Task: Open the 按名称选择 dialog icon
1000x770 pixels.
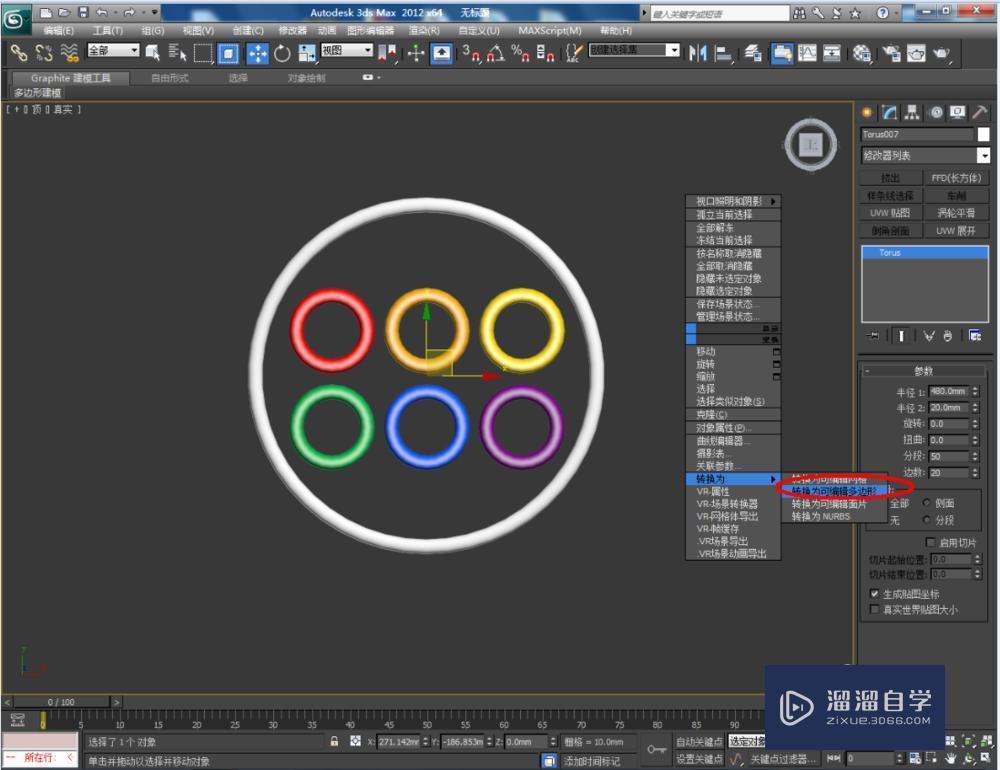Action: tap(177, 56)
